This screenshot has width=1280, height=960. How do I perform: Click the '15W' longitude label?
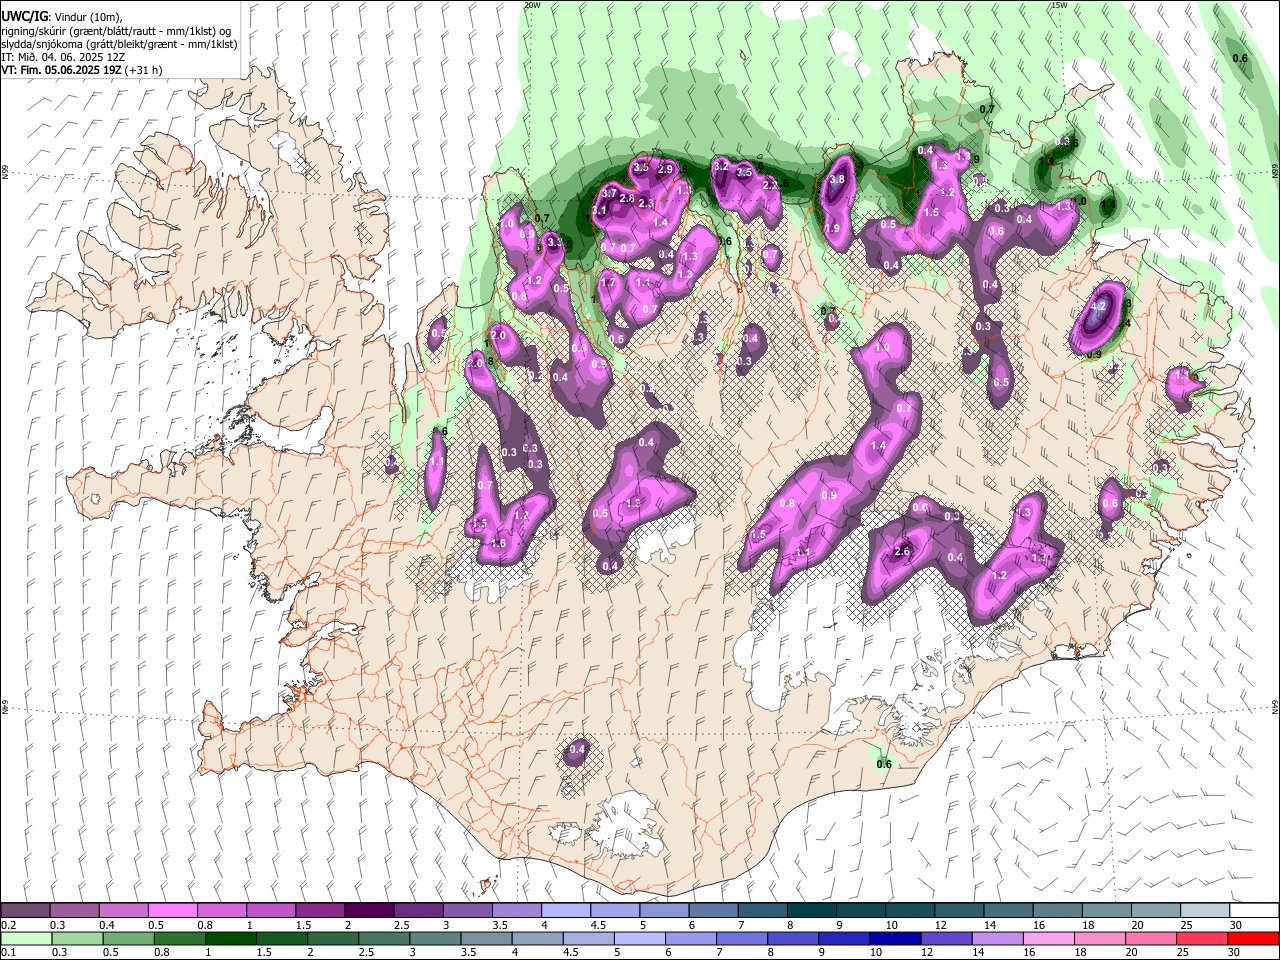pyautogui.click(x=1058, y=5)
